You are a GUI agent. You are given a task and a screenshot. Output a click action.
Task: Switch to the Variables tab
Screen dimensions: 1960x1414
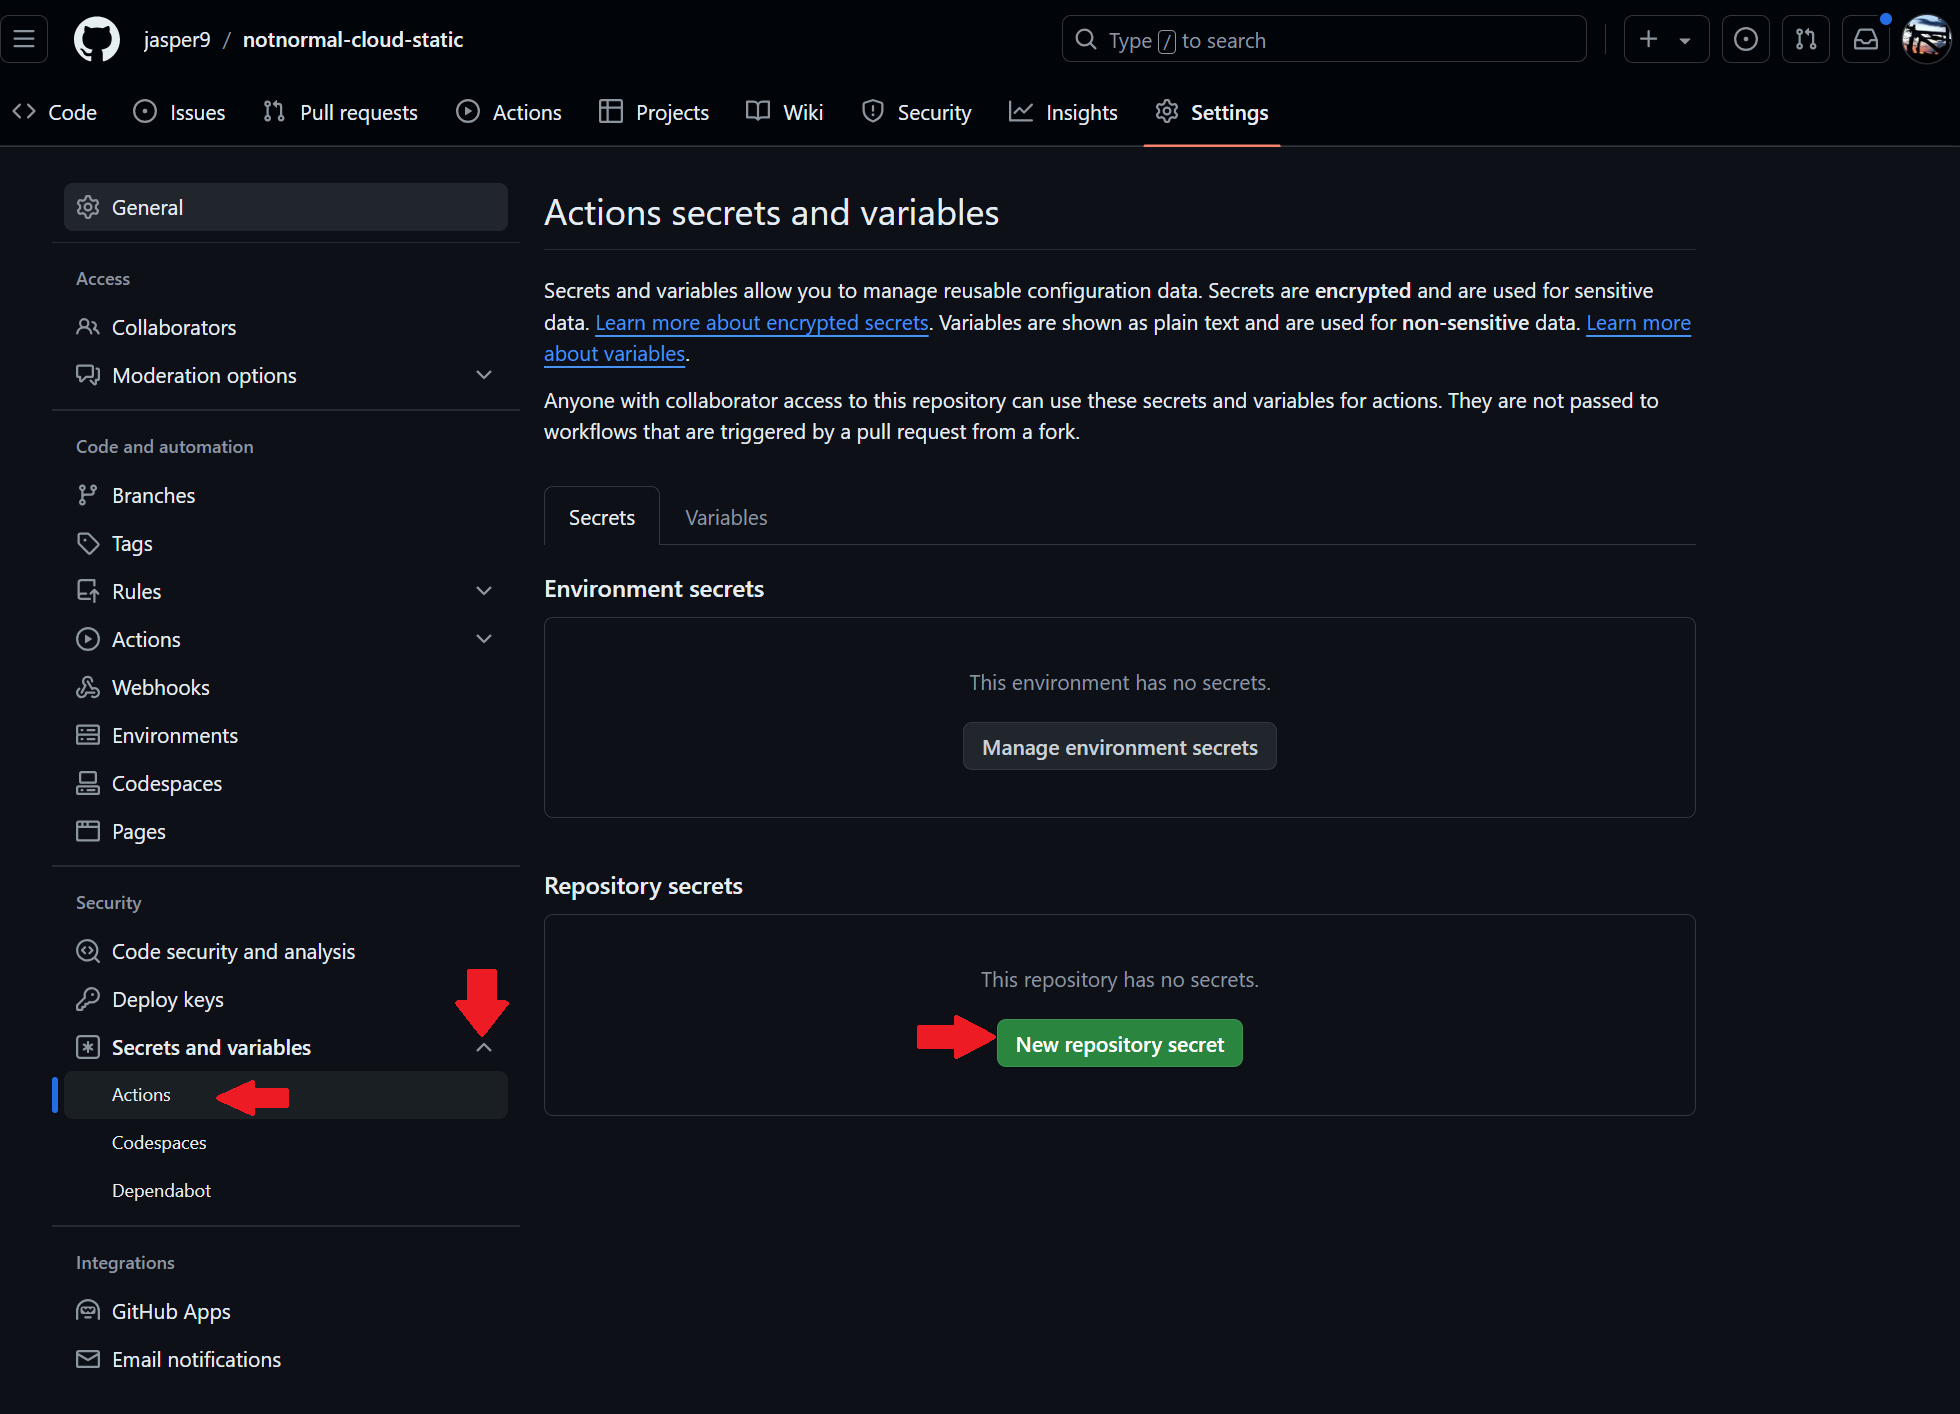726,517
